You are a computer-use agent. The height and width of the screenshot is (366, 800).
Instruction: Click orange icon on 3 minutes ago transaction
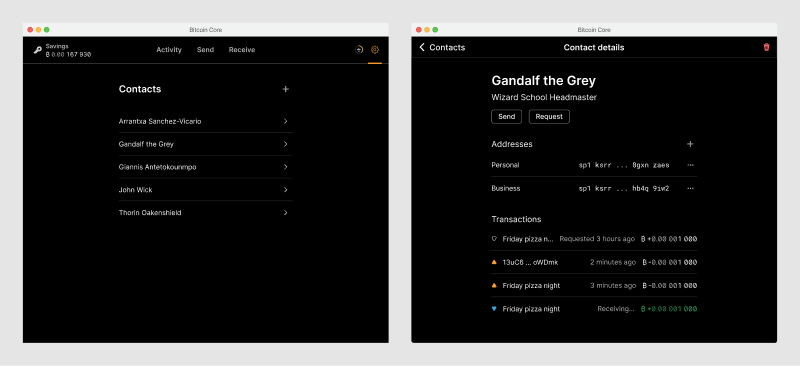tap(494, 285)
